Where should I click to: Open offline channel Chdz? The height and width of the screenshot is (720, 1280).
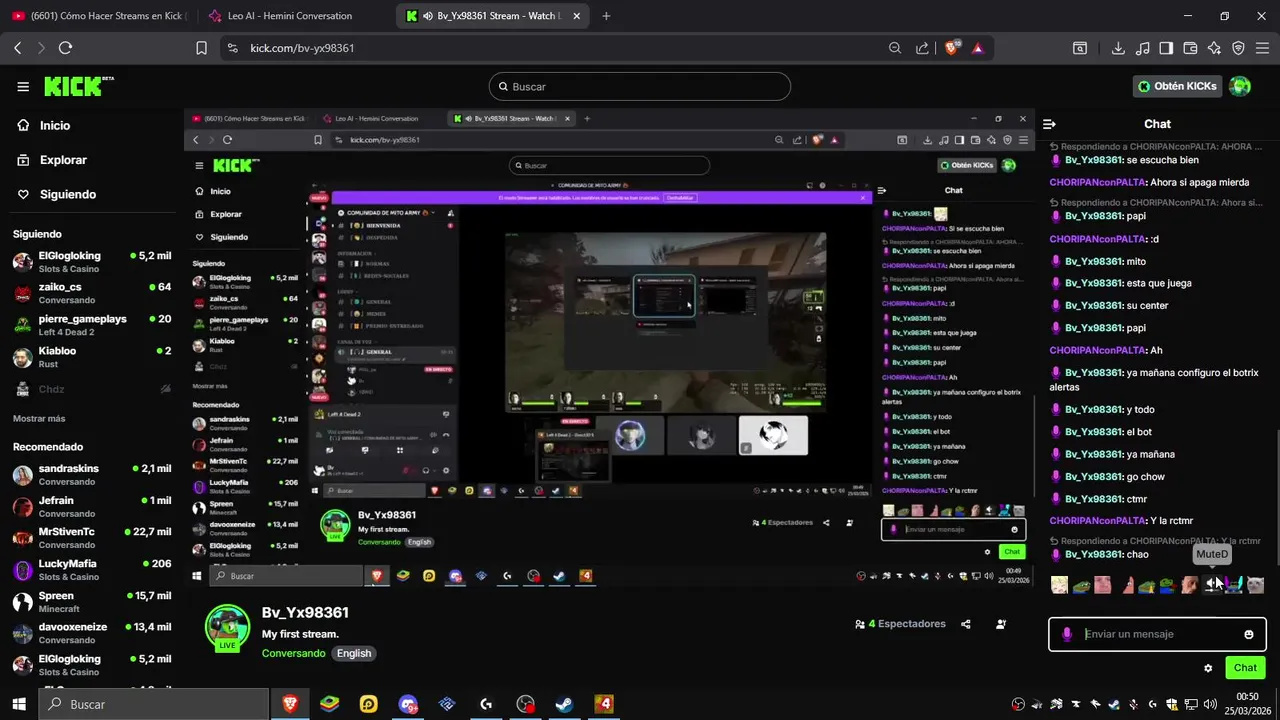[x=92, y=389]
